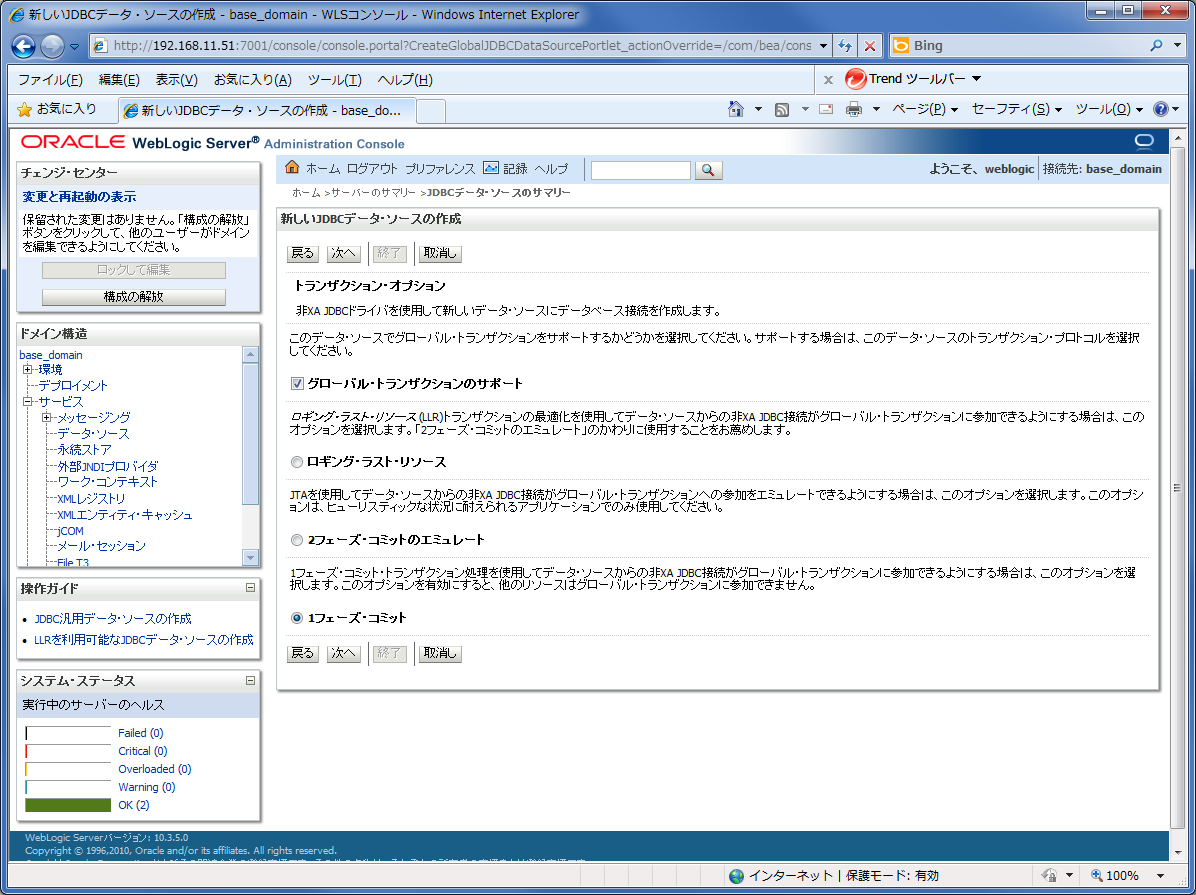Screen dimensions: 1196x895
Task: Minimize the システム・ステータス panel
Action: (250, 680)
